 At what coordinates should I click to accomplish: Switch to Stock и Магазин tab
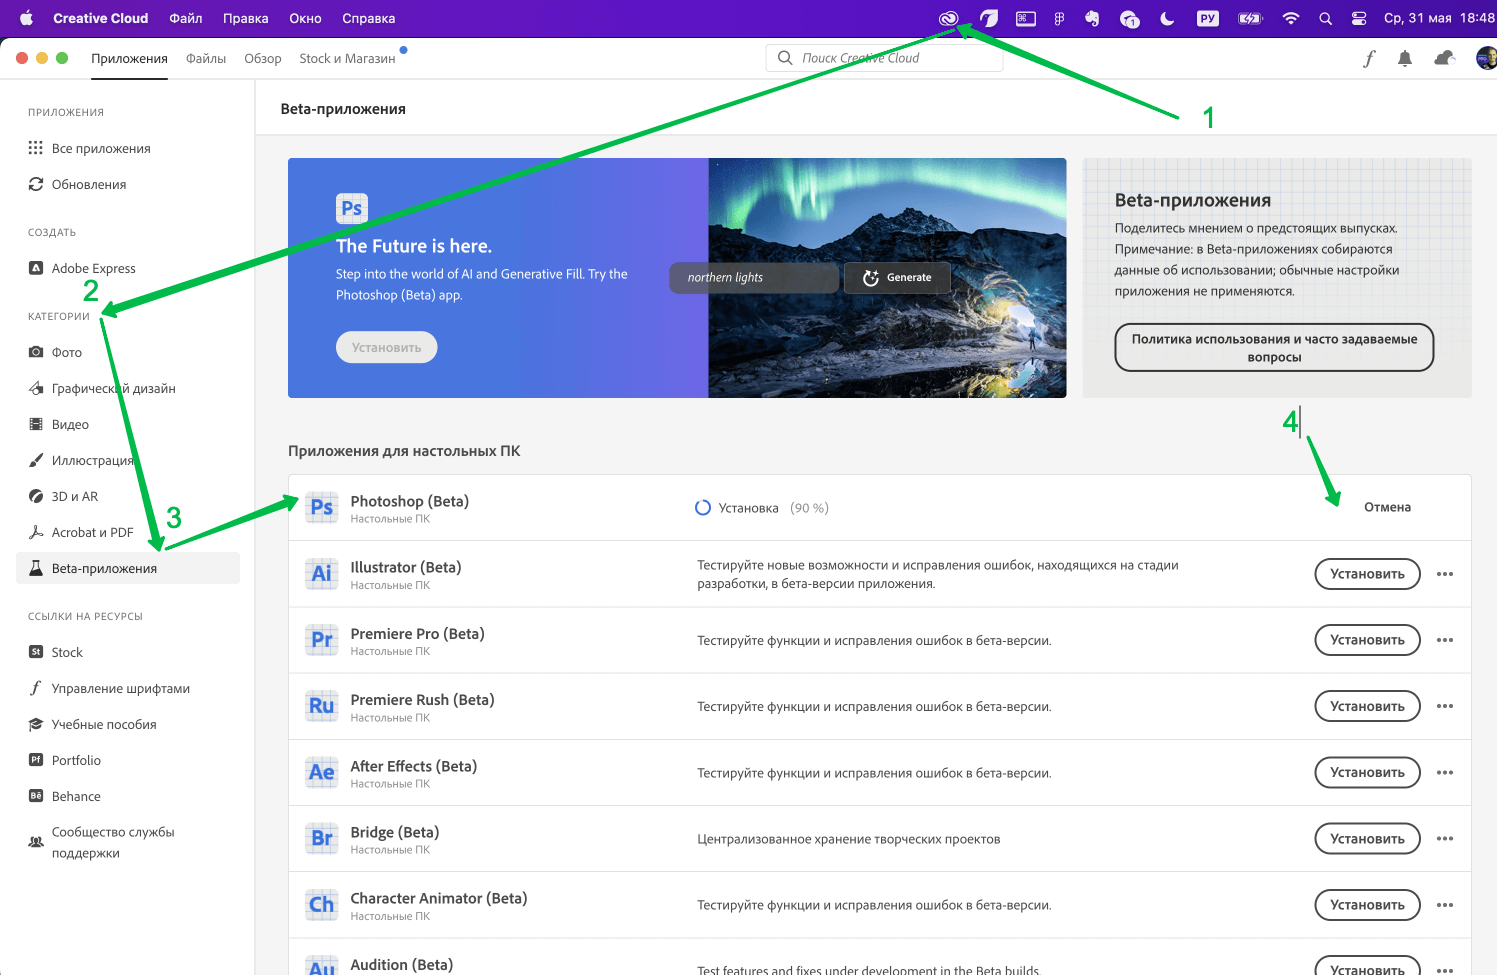click(347, 58)
